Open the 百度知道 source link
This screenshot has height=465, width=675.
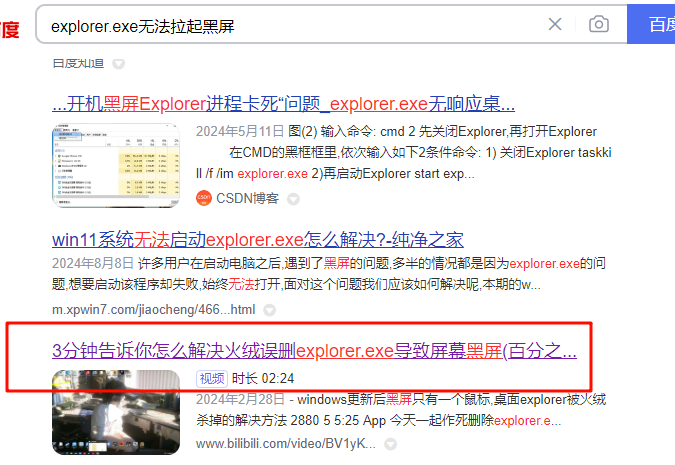coord(78,64)
